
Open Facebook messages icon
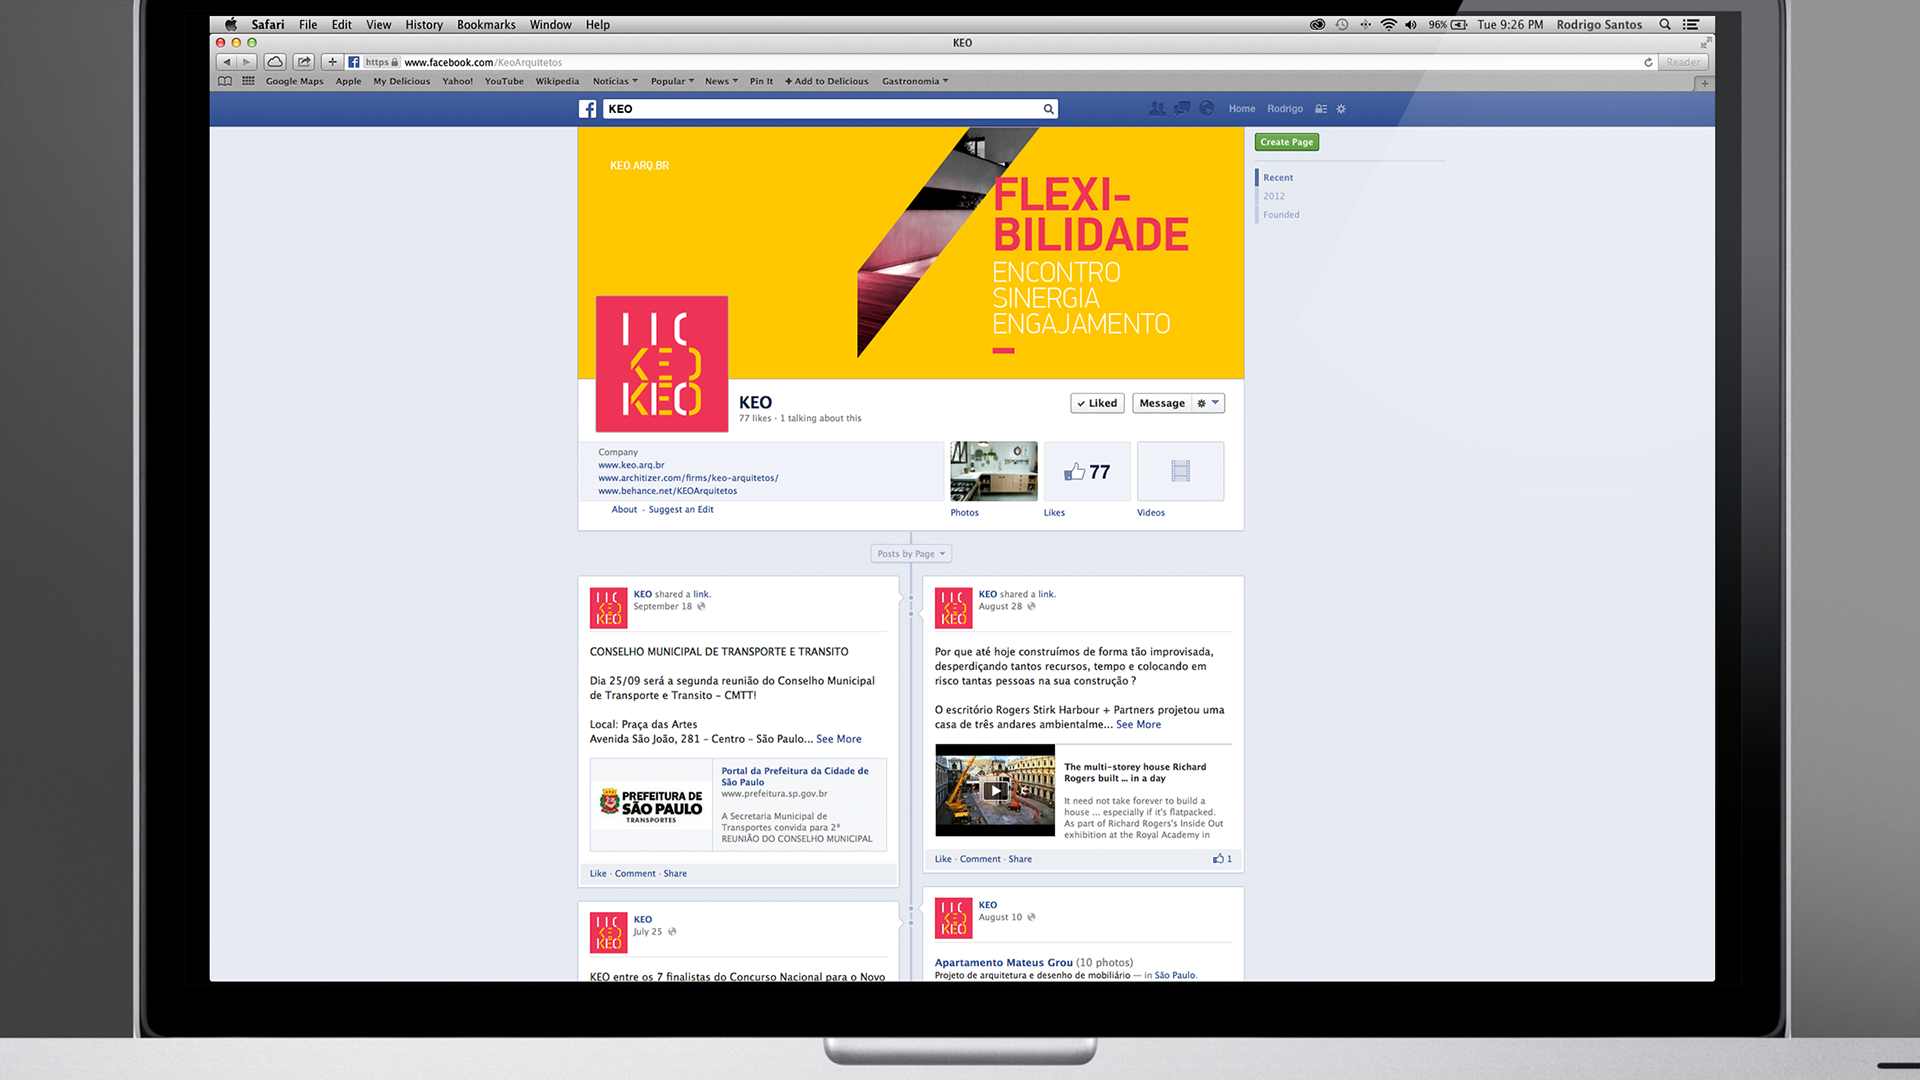coord(1182,108)
